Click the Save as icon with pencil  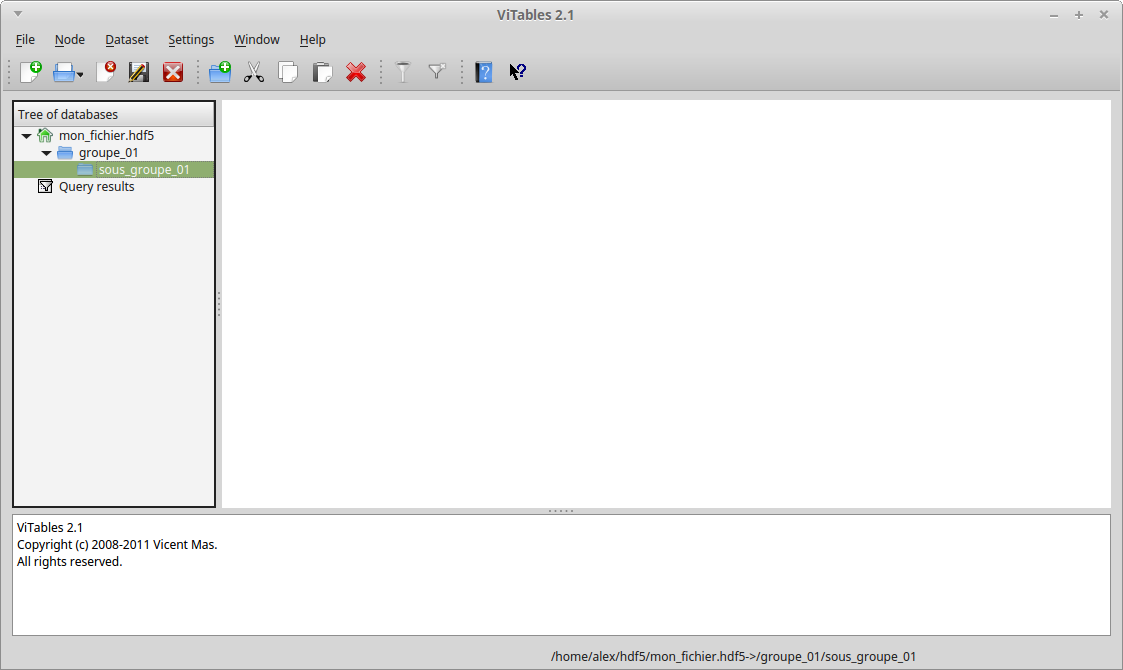pyautogui.click(x=139, y=72)
